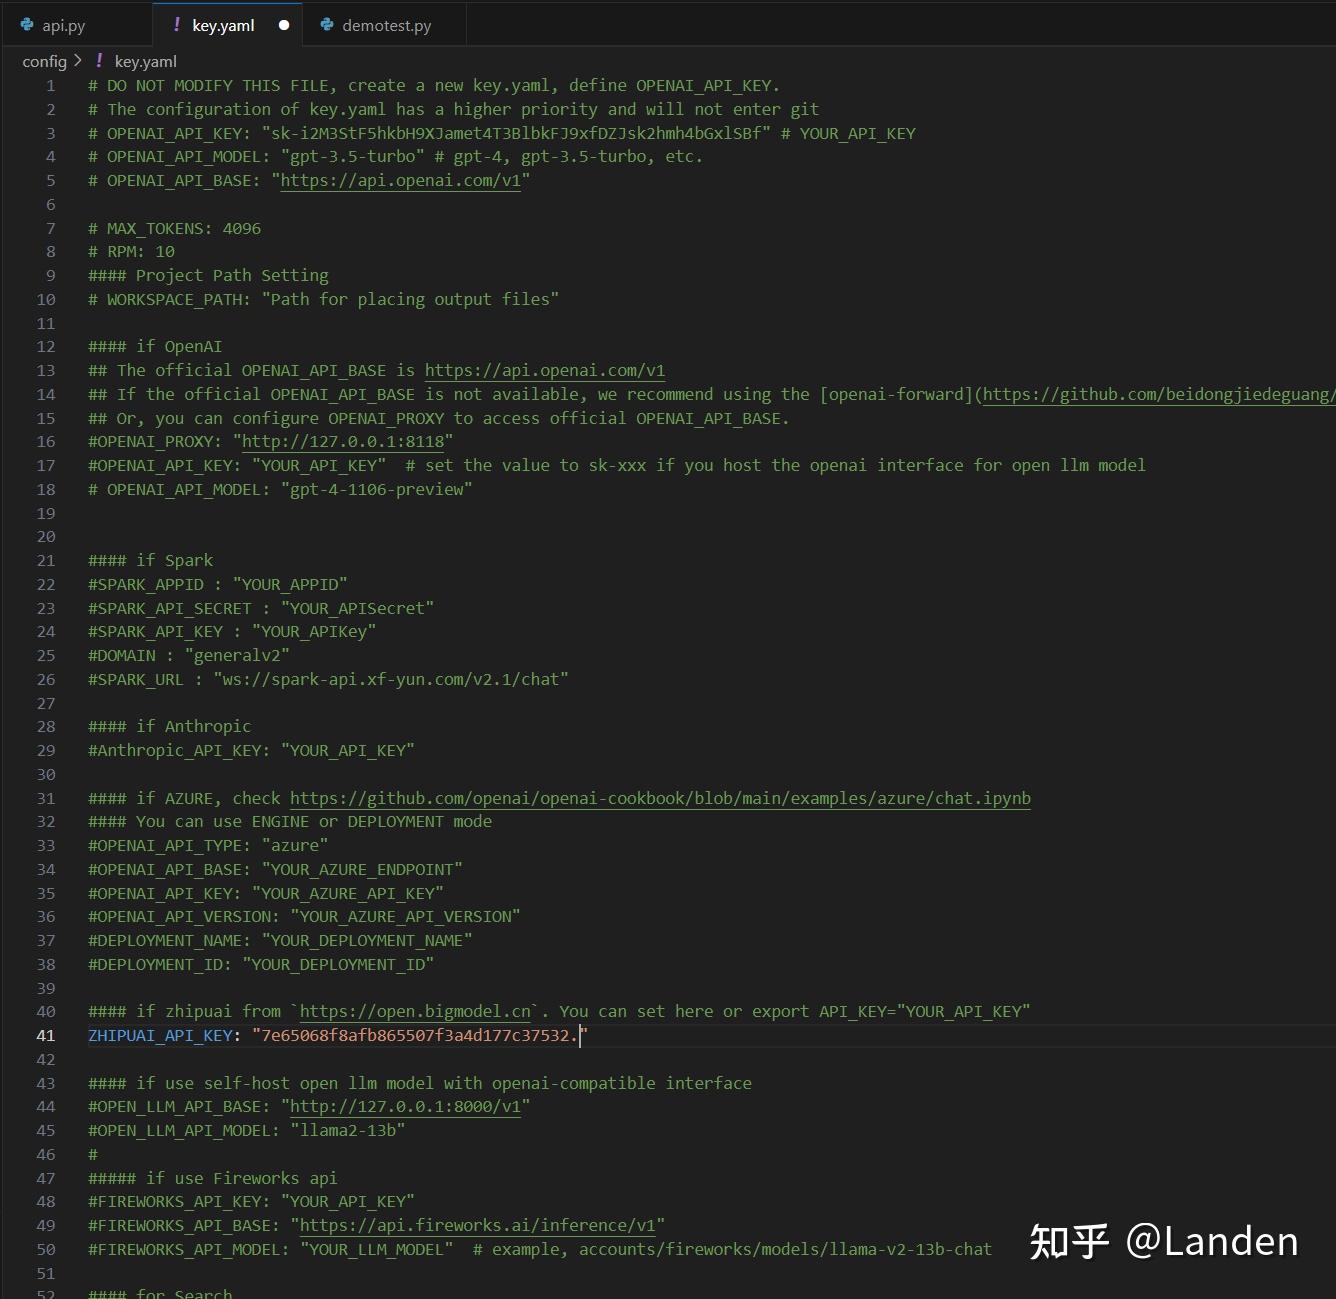Click the Python icon on api.py tab
Image resolution: width=1336 pixels, height=1299 pixels.
click(27, 25)
